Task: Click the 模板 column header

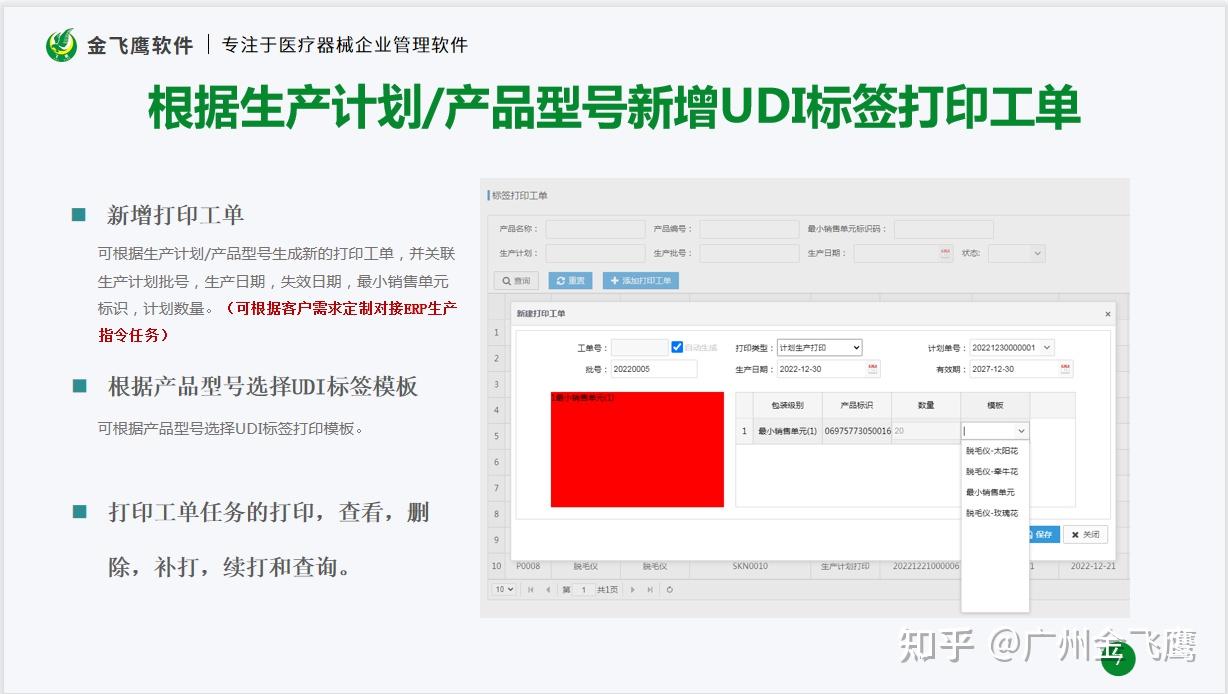Action: pyautogui.click(x=995, y=405)
